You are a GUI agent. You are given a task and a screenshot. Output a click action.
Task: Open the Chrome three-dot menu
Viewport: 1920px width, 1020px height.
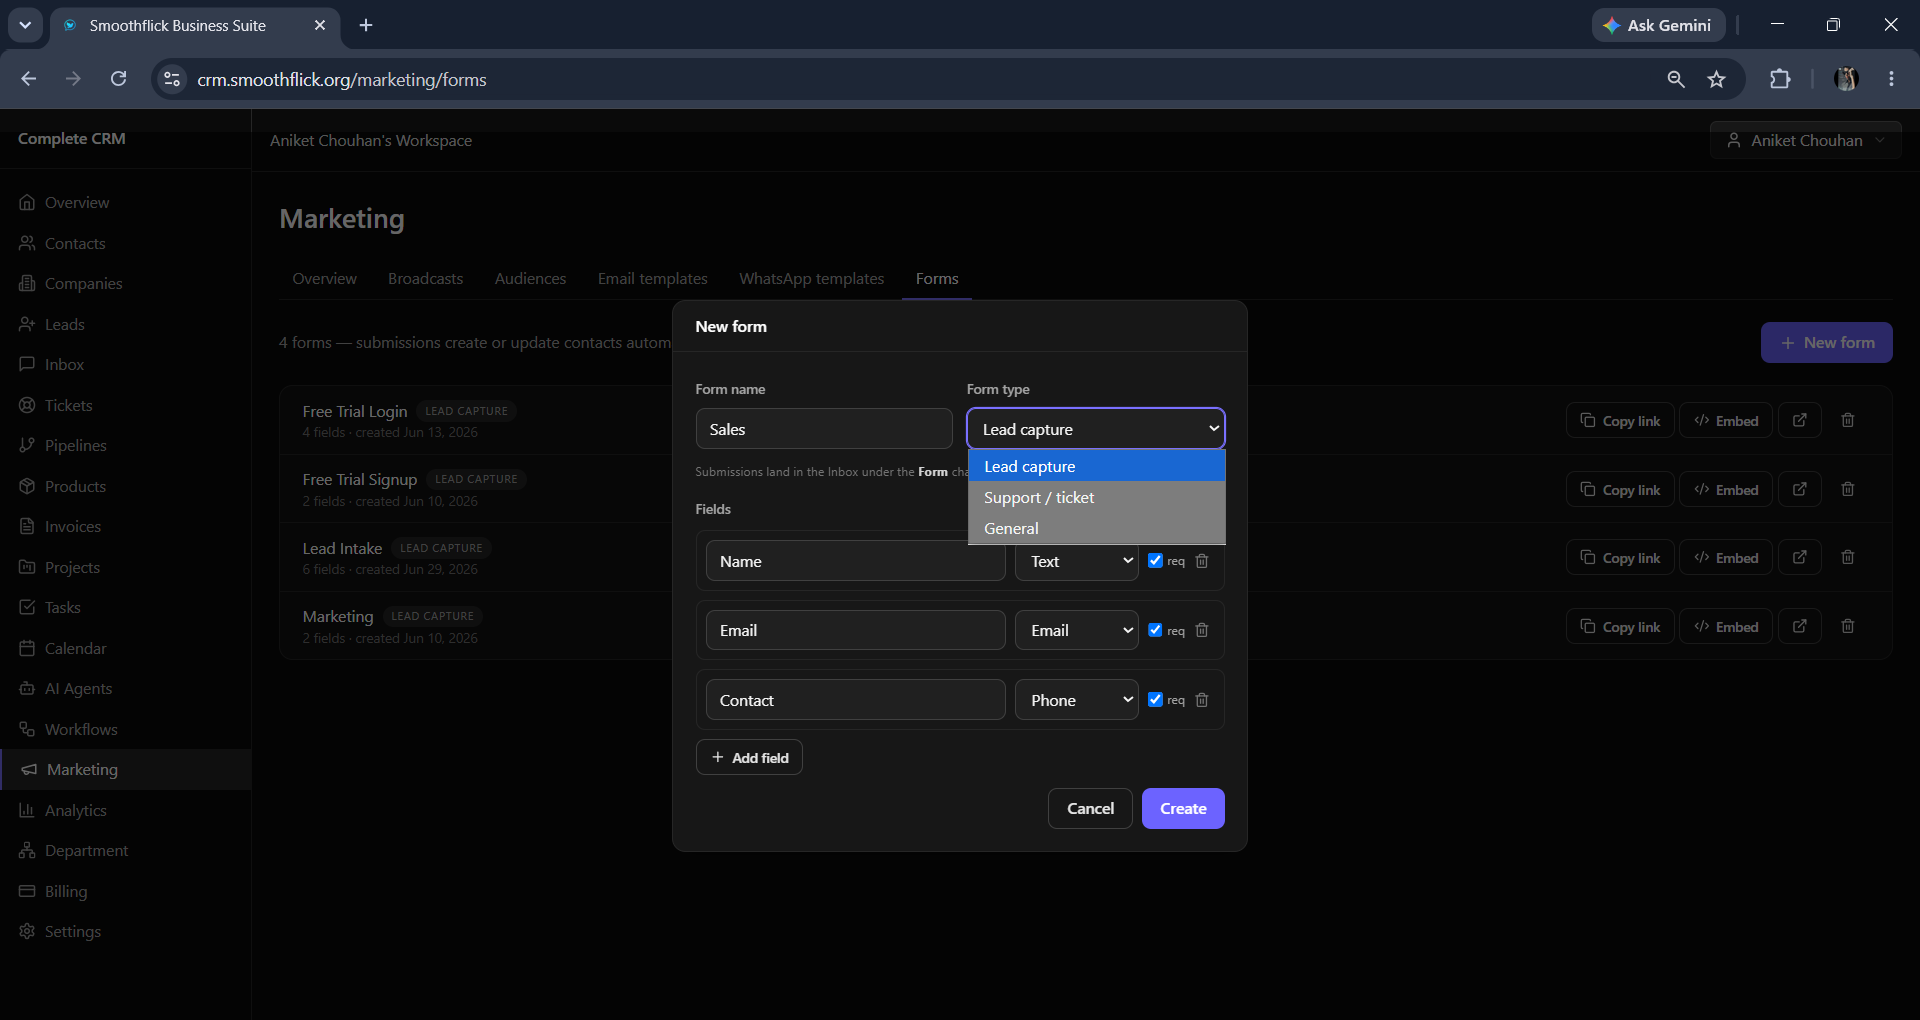coord(1891,79)
